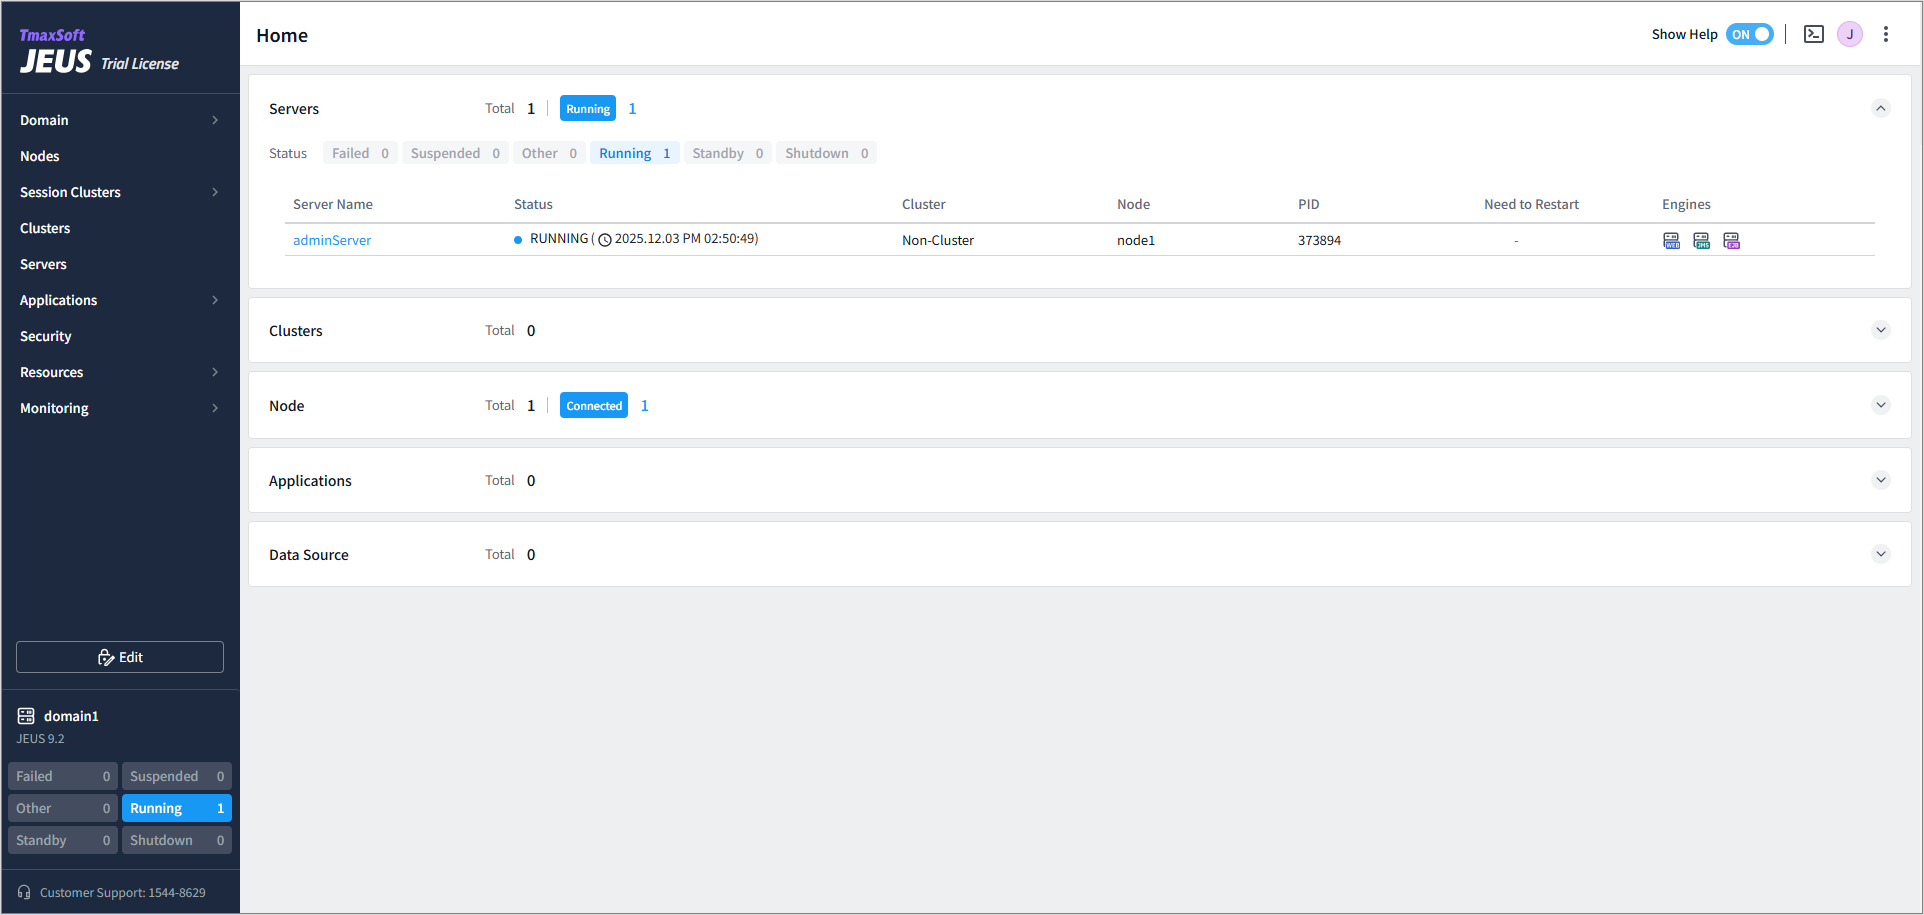Screen dimensions: 1924x915
Task: Click the blue Connected badge in Node
Action: click(594, 405)
